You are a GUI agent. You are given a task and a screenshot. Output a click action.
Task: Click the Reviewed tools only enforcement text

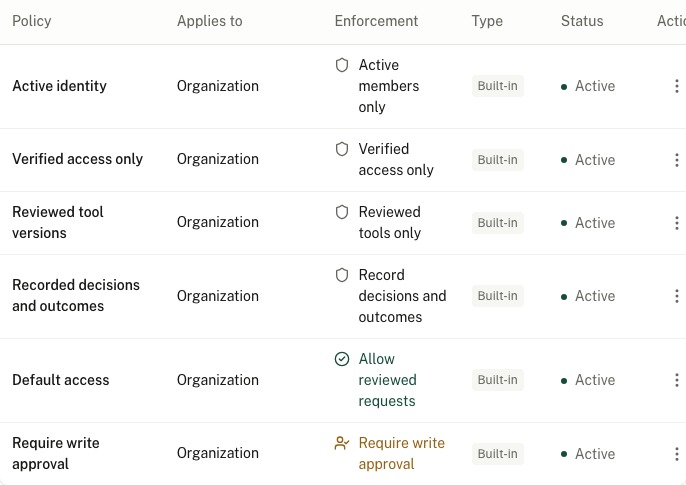point(390,223)
